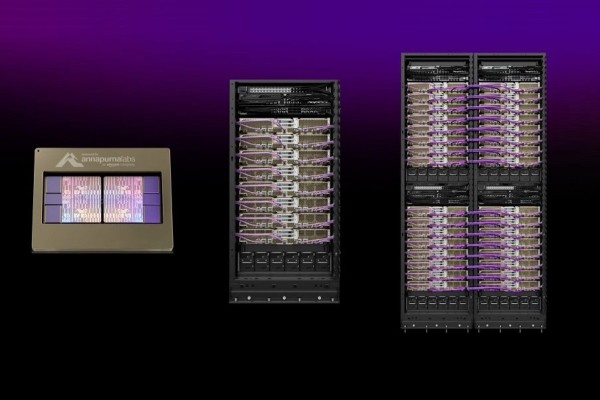
Task: Click the top-left memory block on chip
Action: tap(53, 184)
